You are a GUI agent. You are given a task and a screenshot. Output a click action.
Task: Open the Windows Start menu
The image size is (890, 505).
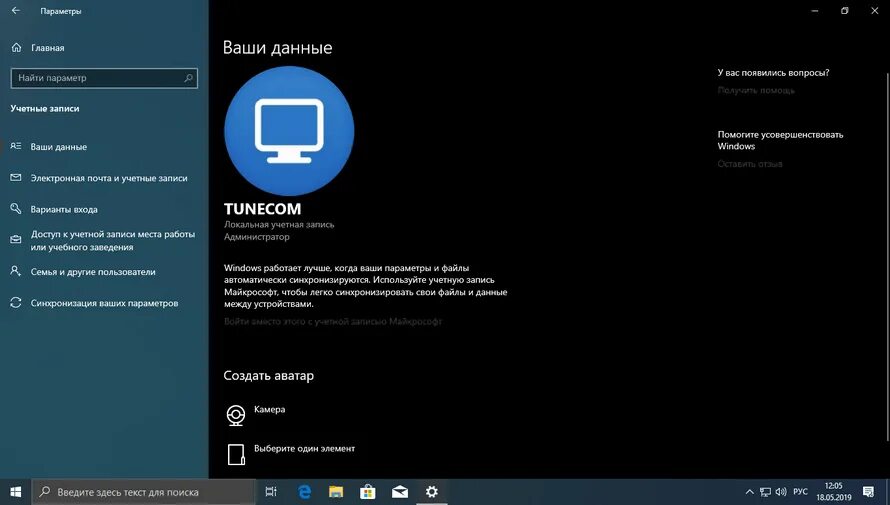point(15,491)
